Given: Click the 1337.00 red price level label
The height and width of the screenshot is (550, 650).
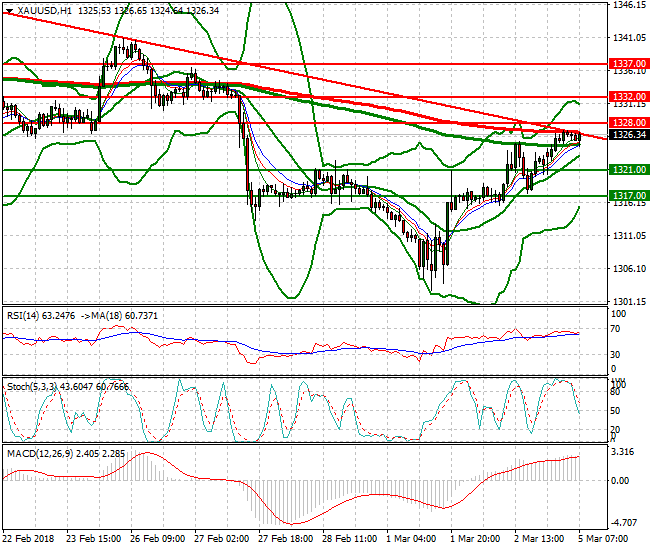Looking at the screenshot, I should click(x=629, y=64).
